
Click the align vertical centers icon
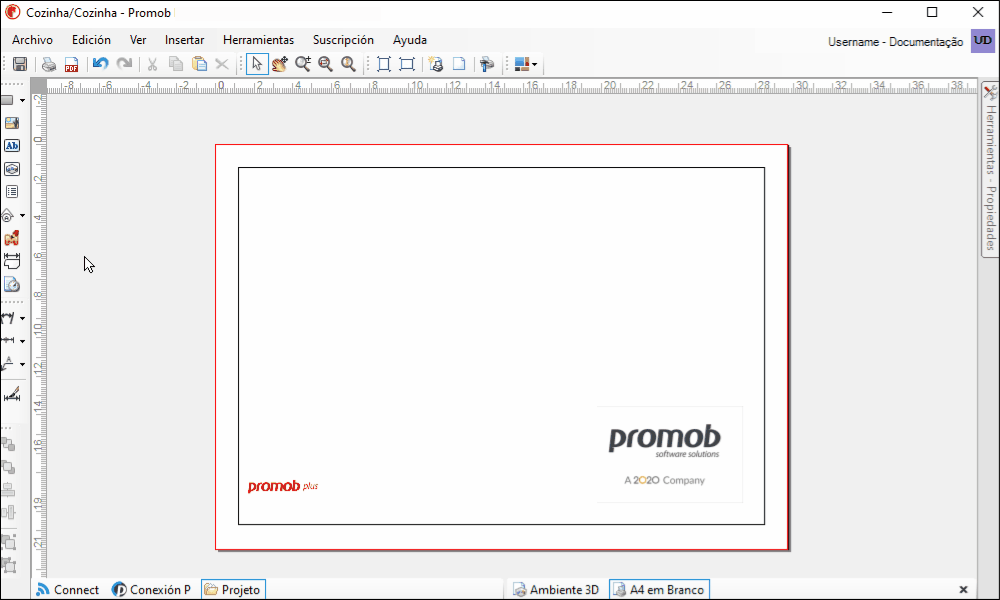(8, 490)
